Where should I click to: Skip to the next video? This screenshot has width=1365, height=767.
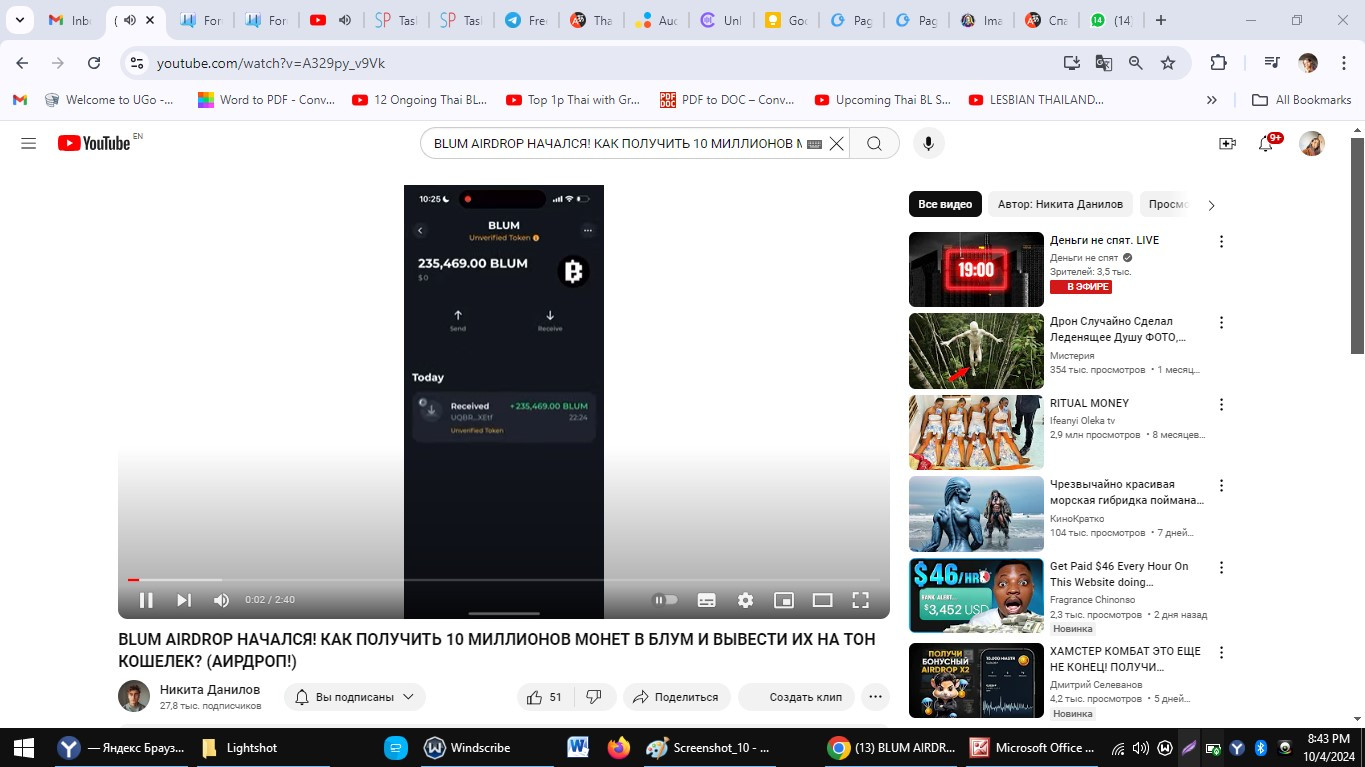click(184, 600)
